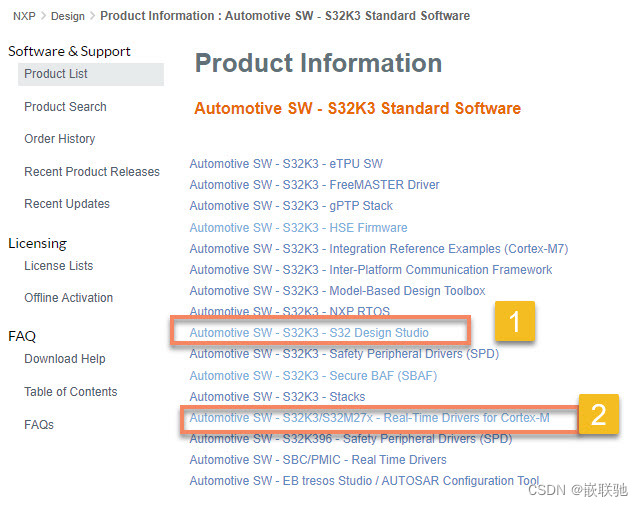
Task: Open S32K3 HSE Firmware link
Action: (298, 228)
